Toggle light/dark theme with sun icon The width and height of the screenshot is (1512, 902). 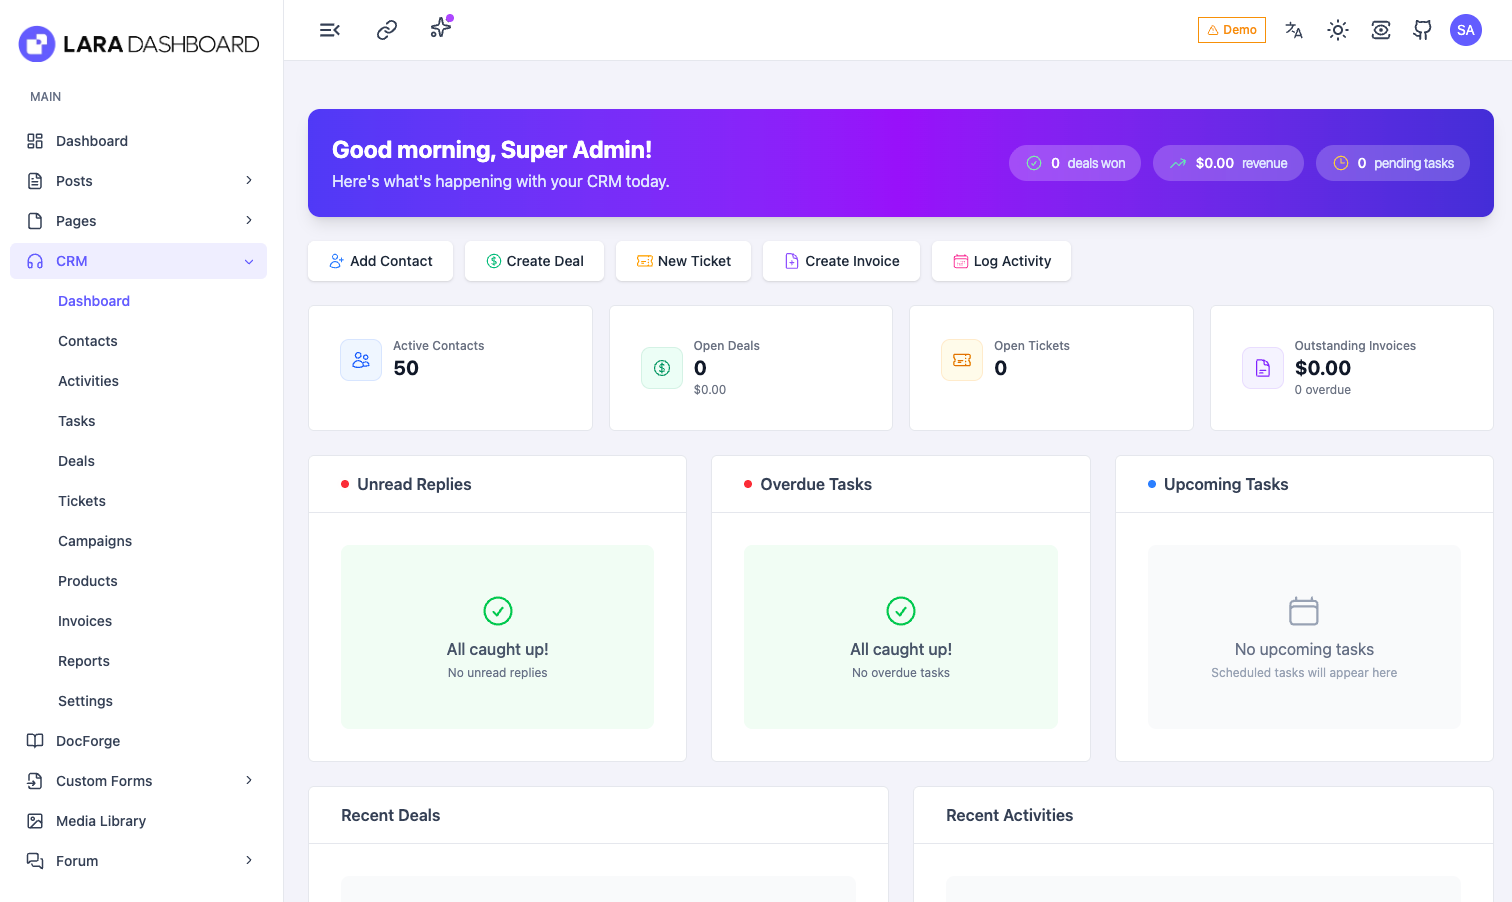tap(1337, 30)
